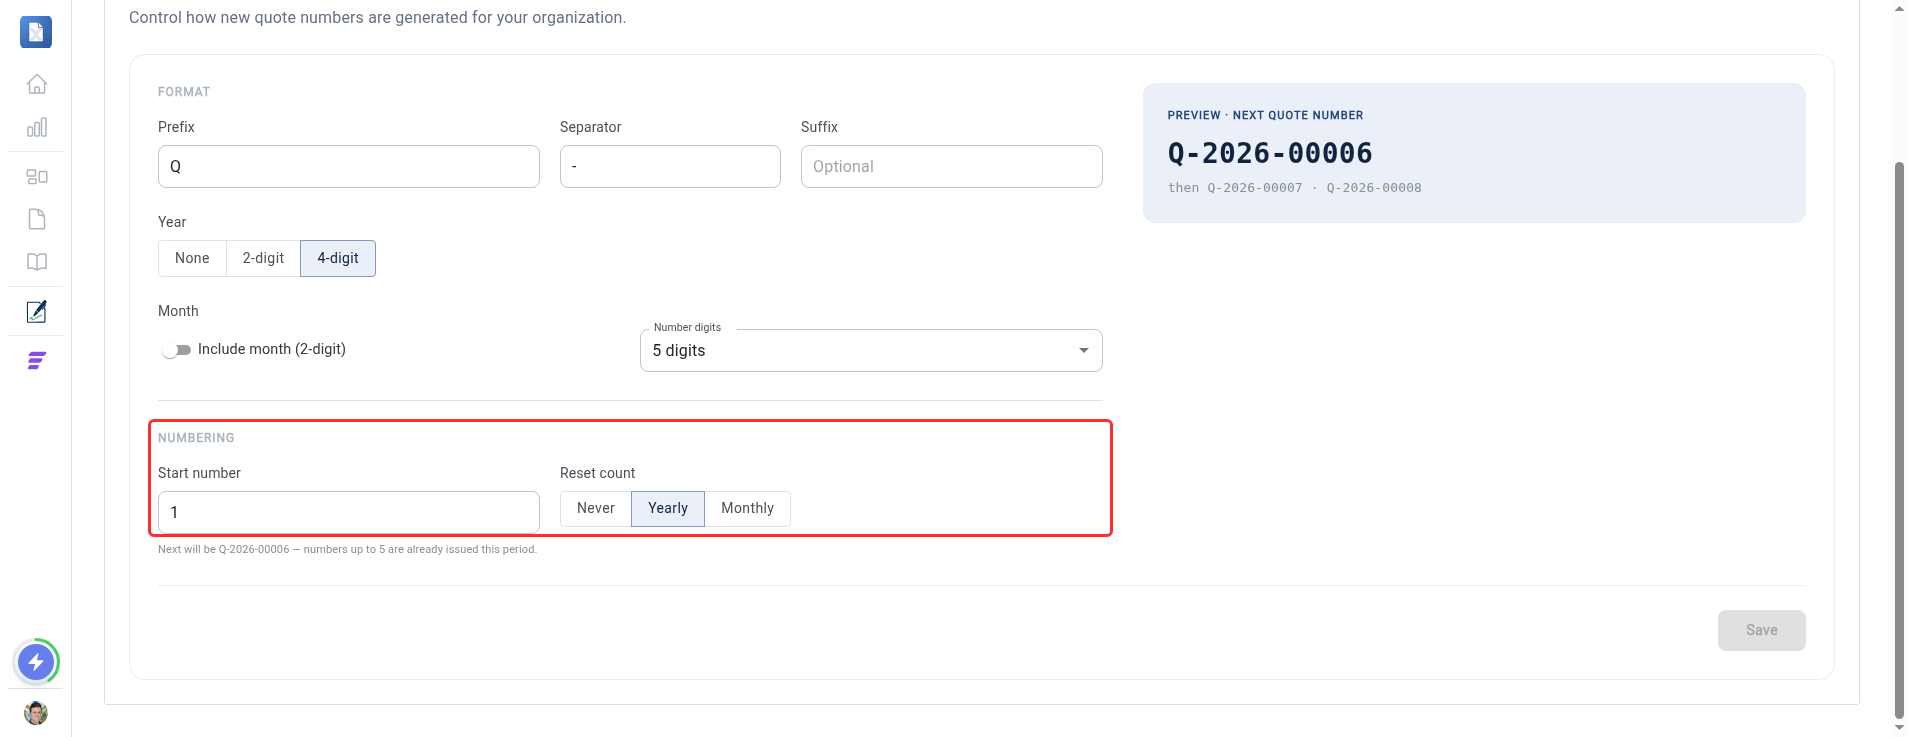The height and width of the screenshot is (737, 1907).
Task: Click the Save button
Action: pyautogui.click(x=1761, y=630)
